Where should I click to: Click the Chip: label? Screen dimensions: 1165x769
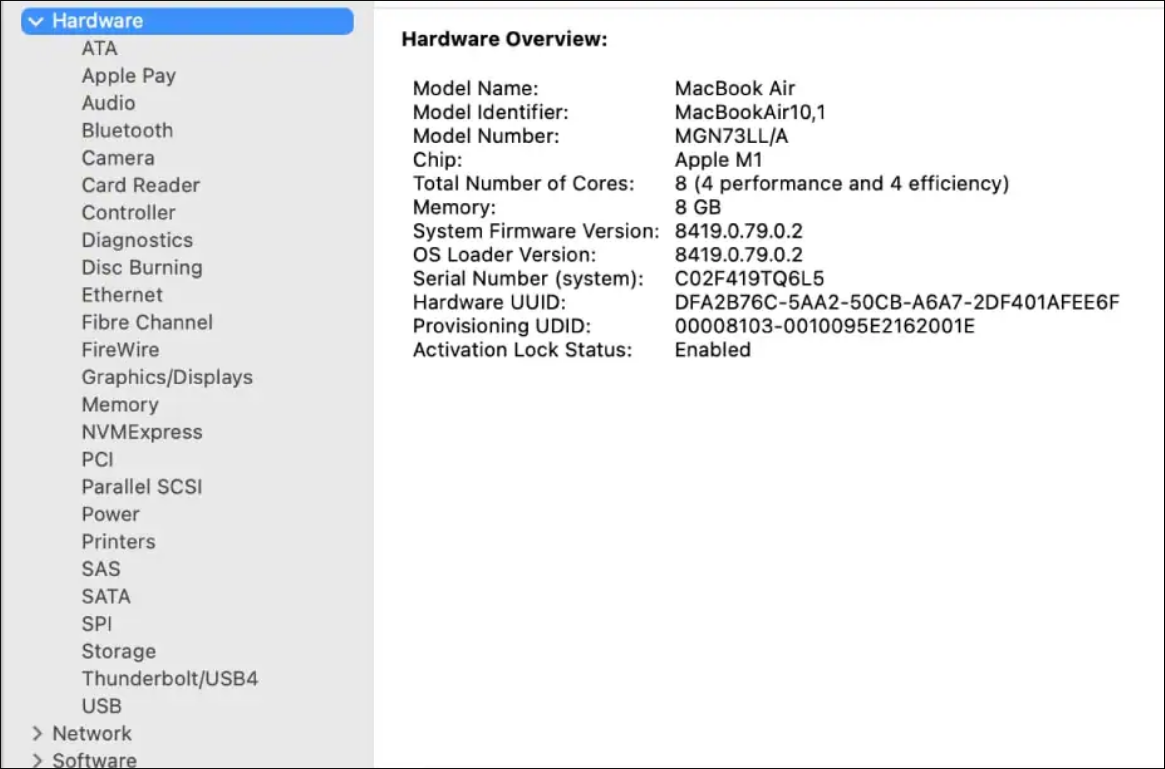tap(438, 160)
